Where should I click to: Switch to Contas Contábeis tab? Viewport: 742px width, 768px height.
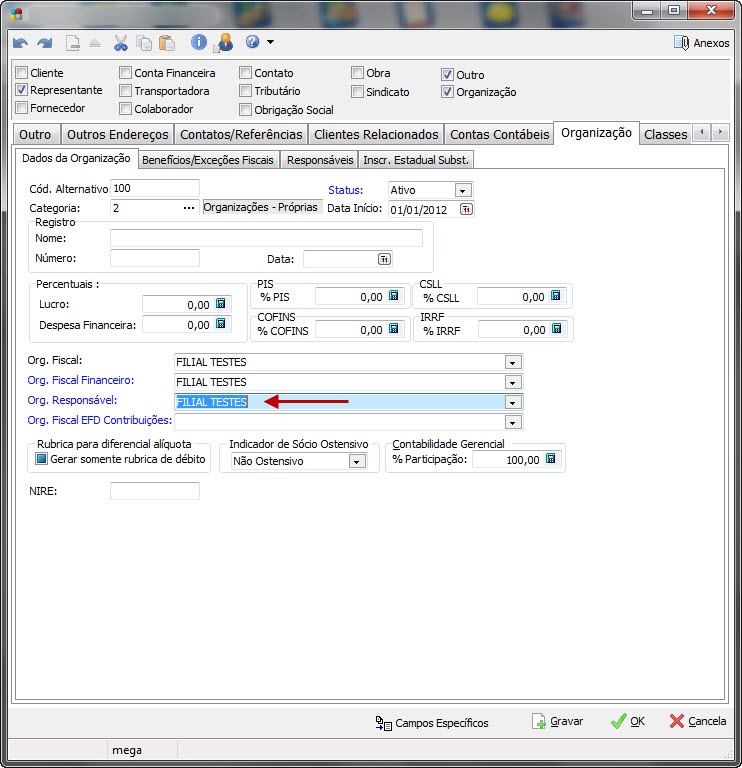(x=499, y=134)
